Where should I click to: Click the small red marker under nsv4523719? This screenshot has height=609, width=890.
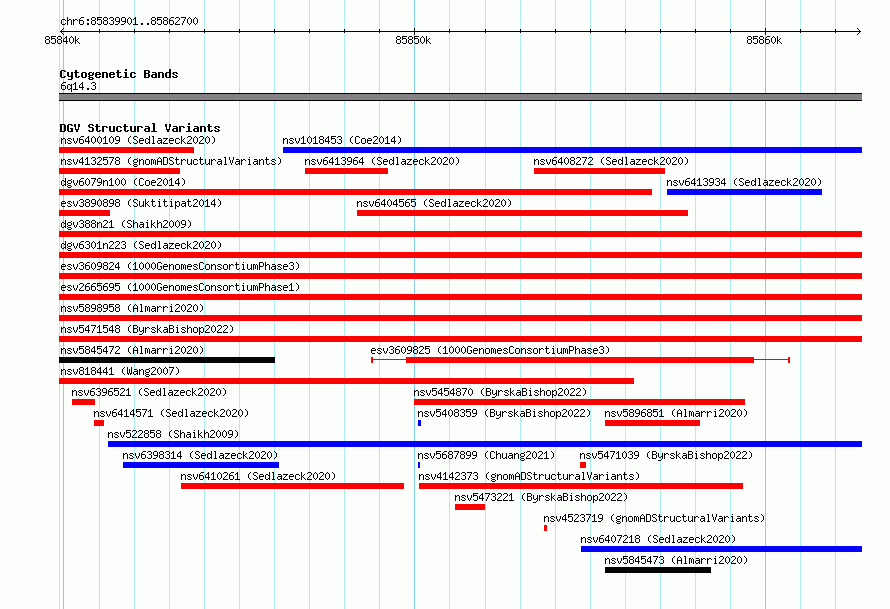click(545, 528)
